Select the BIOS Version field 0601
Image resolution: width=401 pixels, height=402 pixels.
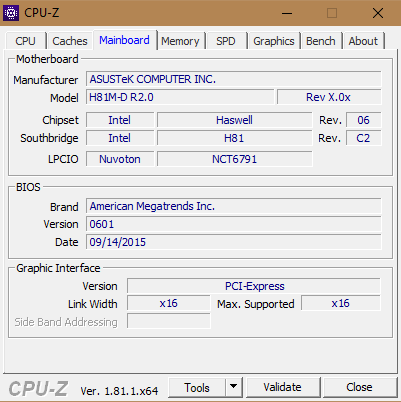coord(234,224)
